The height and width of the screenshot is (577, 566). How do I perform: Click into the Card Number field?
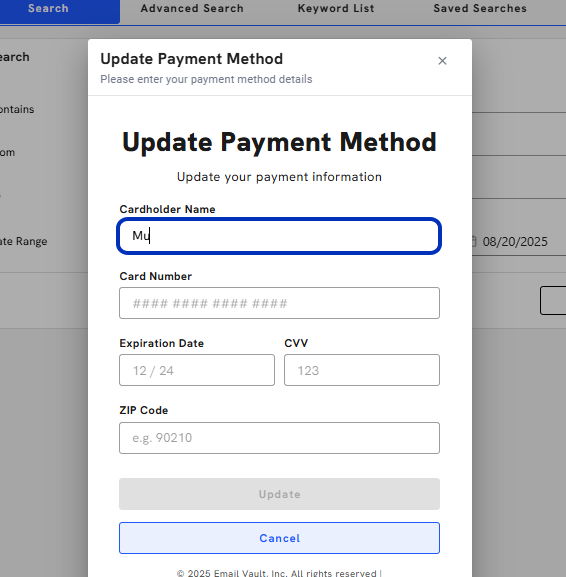point(279,303)
